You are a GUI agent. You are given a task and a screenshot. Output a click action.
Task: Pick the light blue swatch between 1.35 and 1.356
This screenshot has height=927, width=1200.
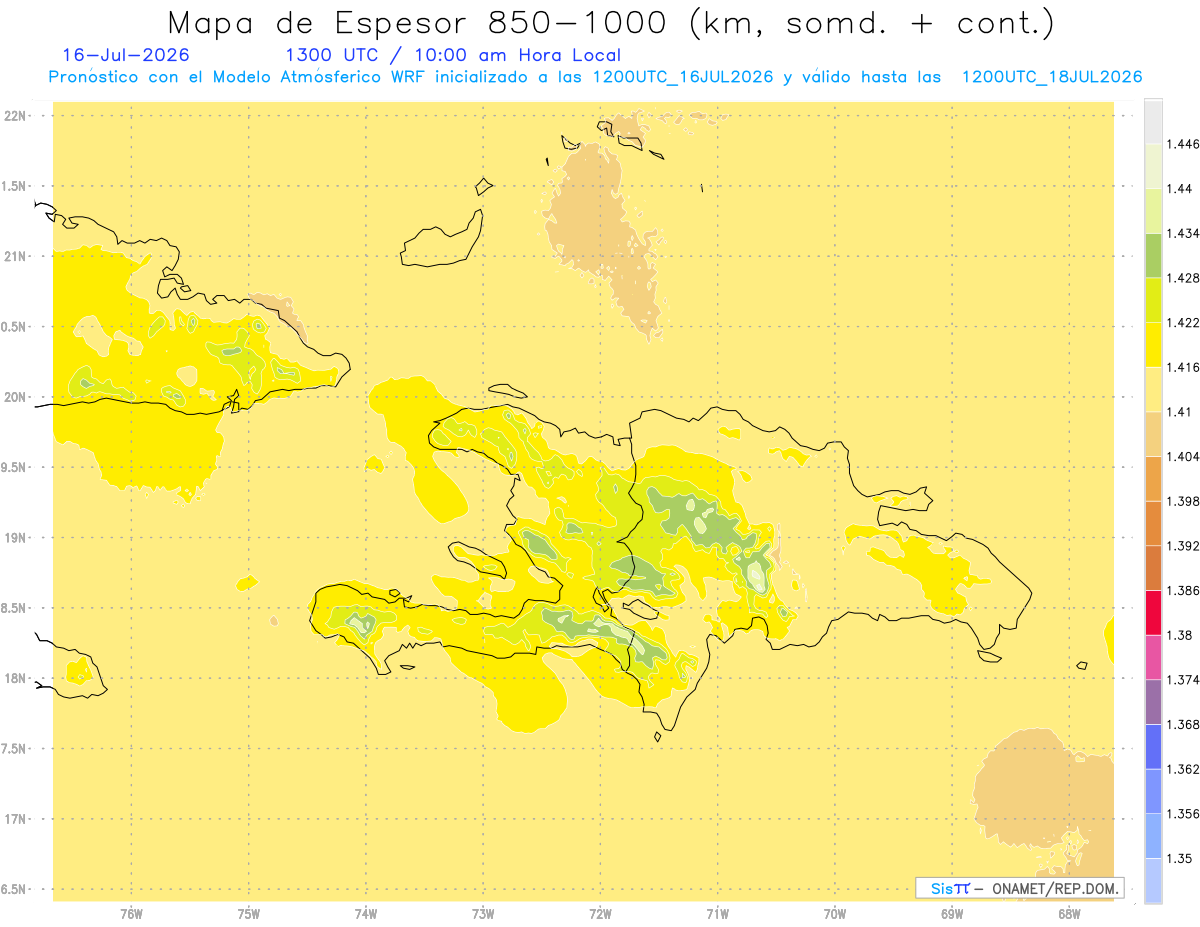pos(1153,836)
